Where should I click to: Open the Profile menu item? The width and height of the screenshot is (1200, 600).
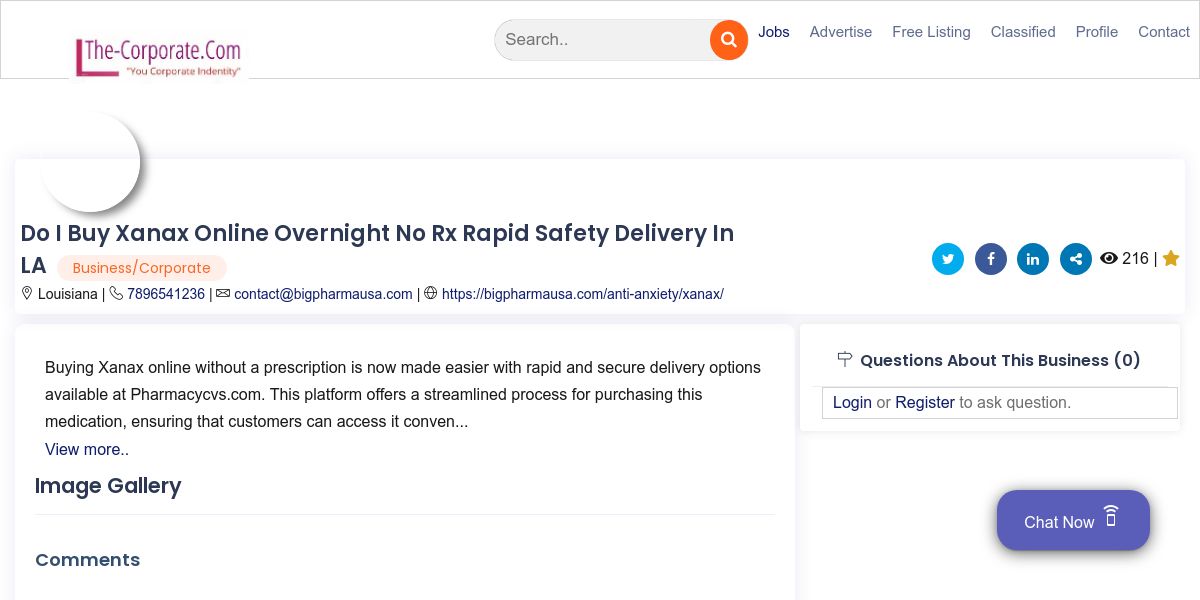tap(1097, 32)
